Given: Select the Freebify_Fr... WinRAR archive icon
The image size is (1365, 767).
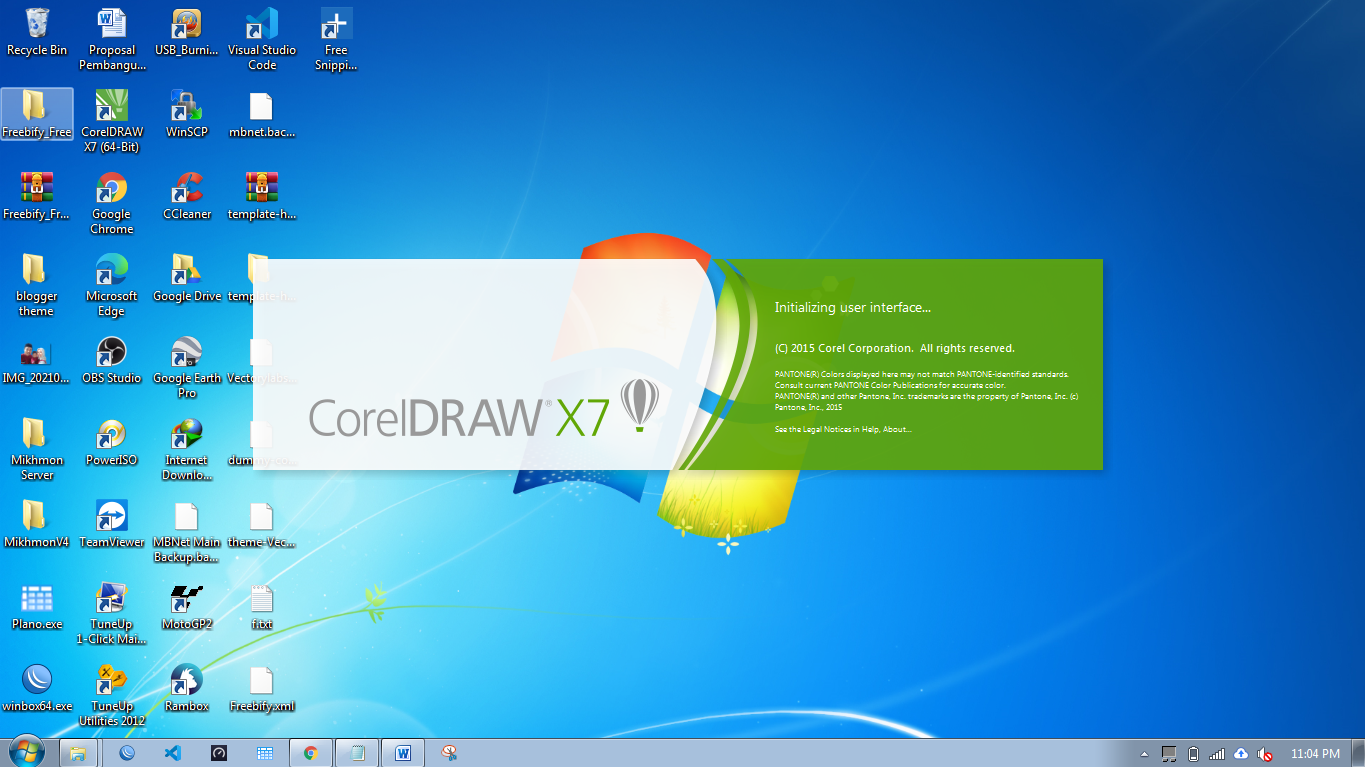Looking at the screenshot, I should coord(37,196).
